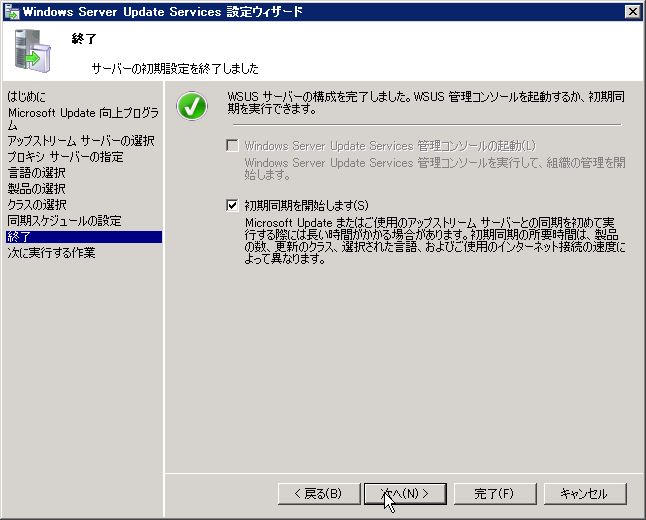Click the server header icon beside 終了
The width and height of the screenshot is (646, 520).
(33, 51)
